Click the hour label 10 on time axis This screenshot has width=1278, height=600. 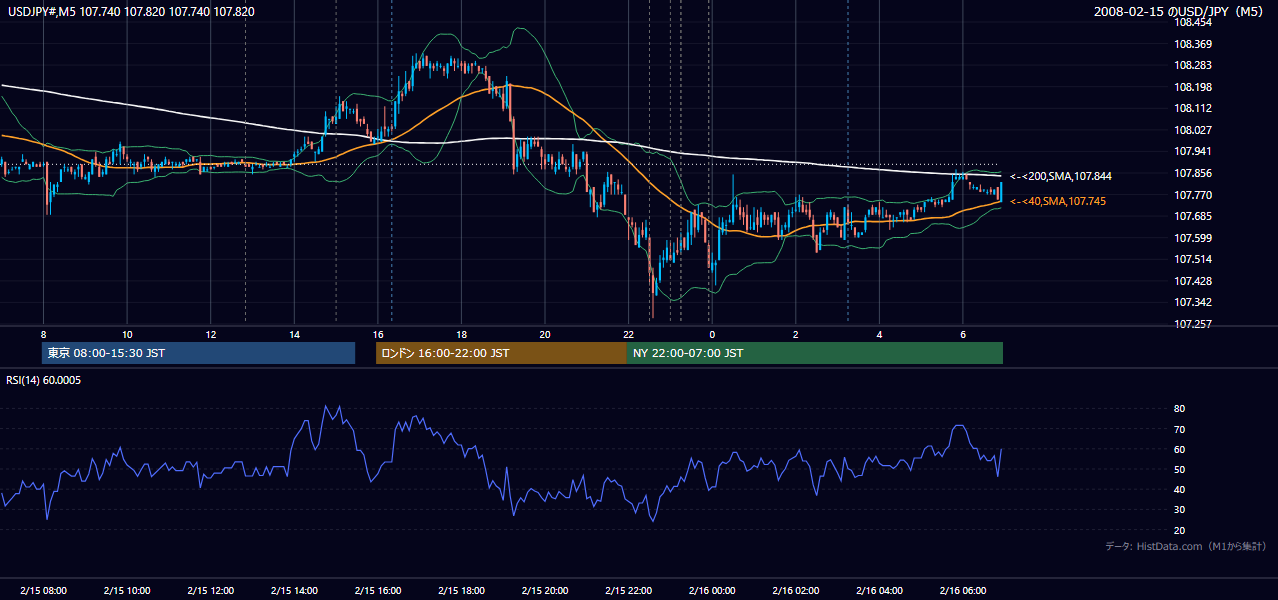pos(127,334)
